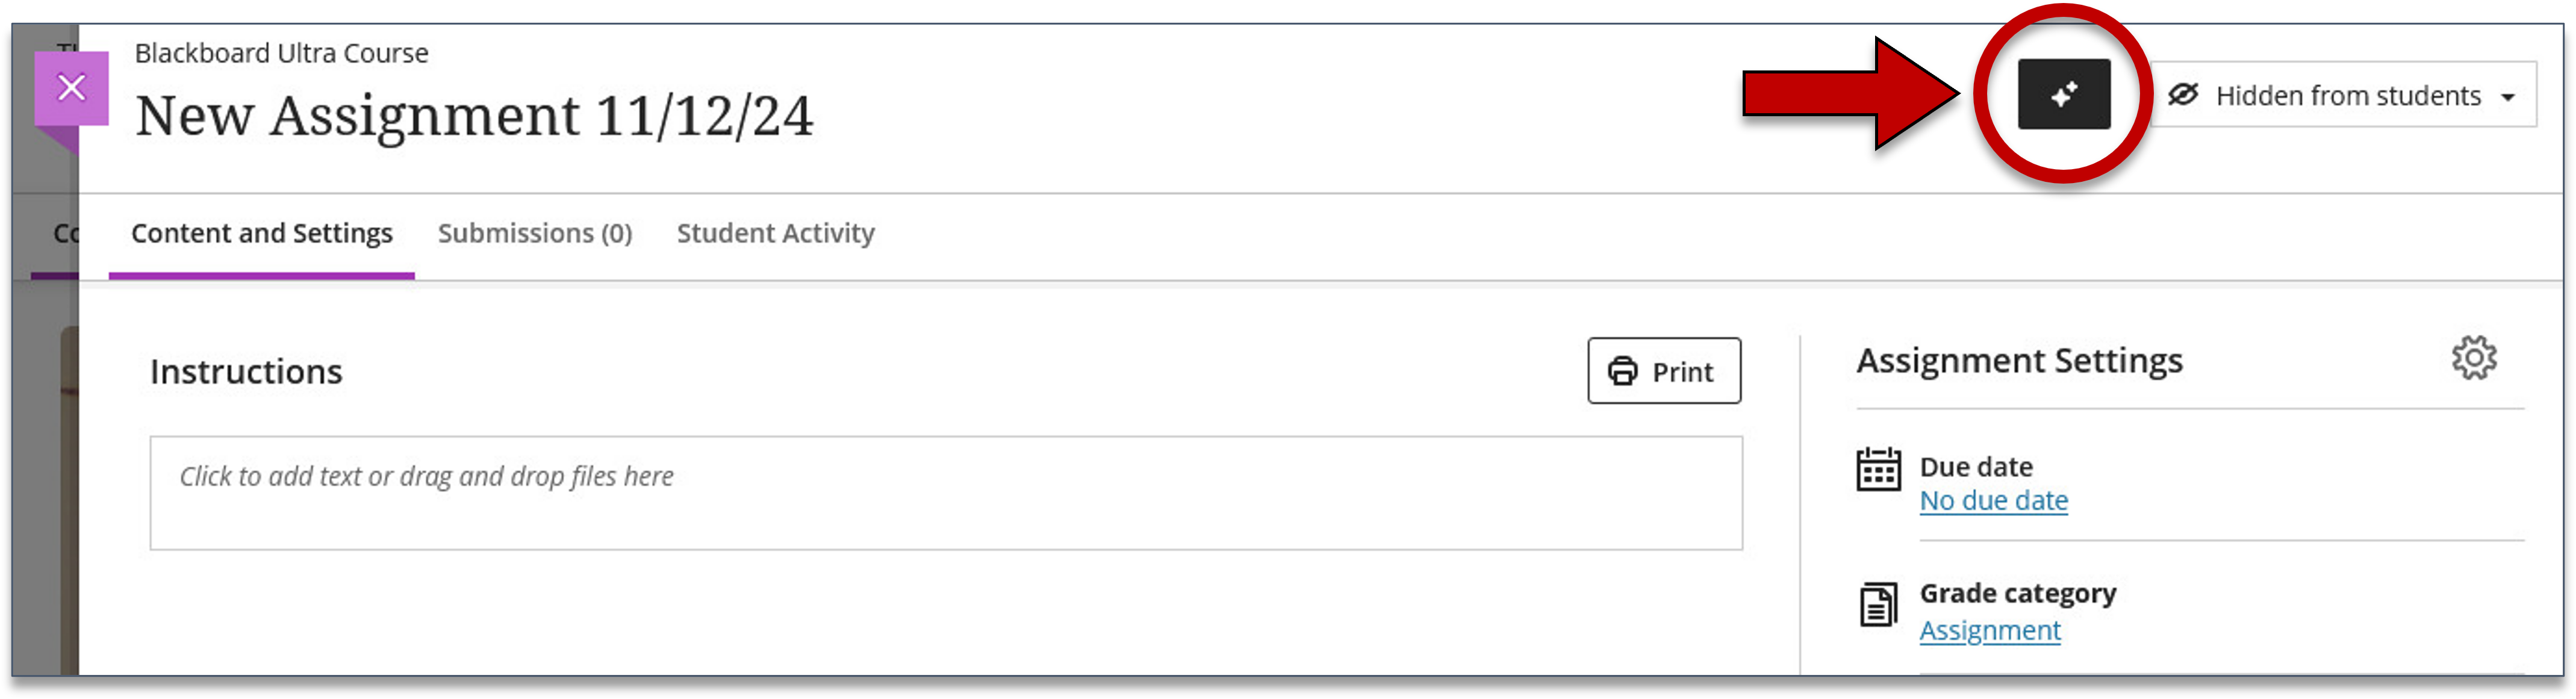Screen dimensions: 2576x699
Task: Close the assignment panel with purple X
Action: [x=72, y=88]
